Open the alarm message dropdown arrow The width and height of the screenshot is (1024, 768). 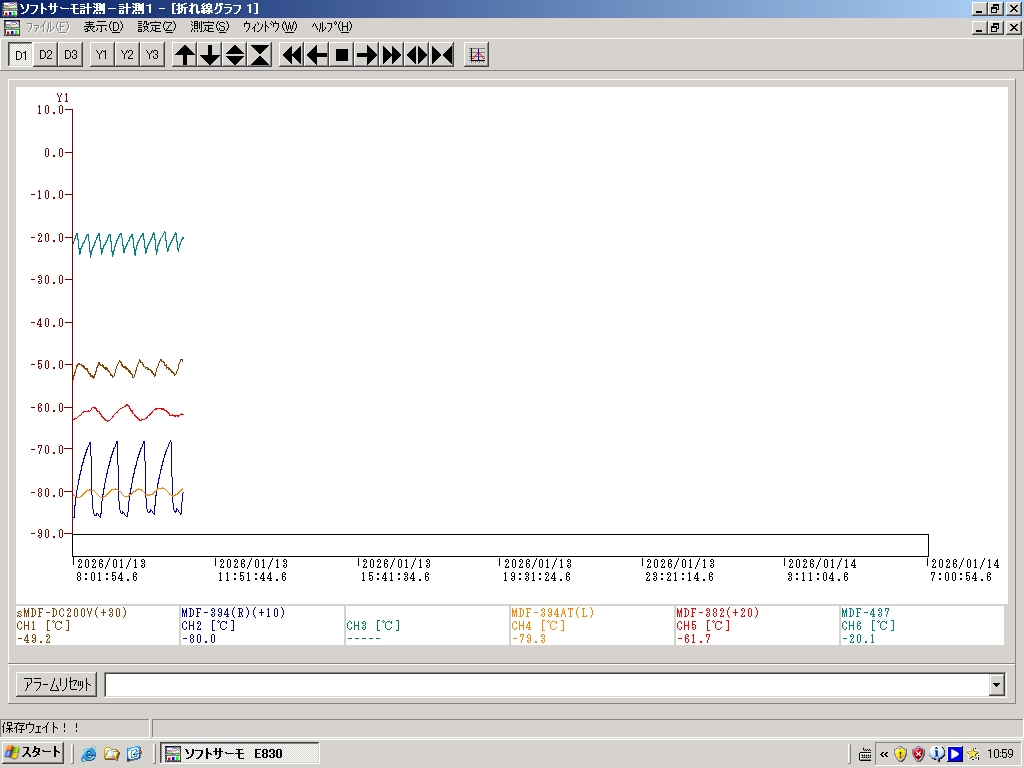[995, 685]
